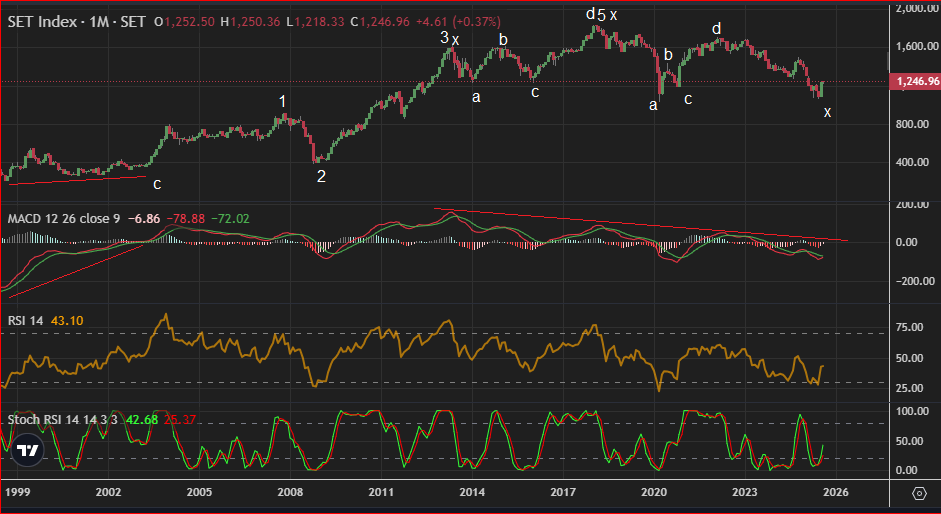Select the wave label '2' on the chart
The image size is (941, 514).
(x=321, y=177)
